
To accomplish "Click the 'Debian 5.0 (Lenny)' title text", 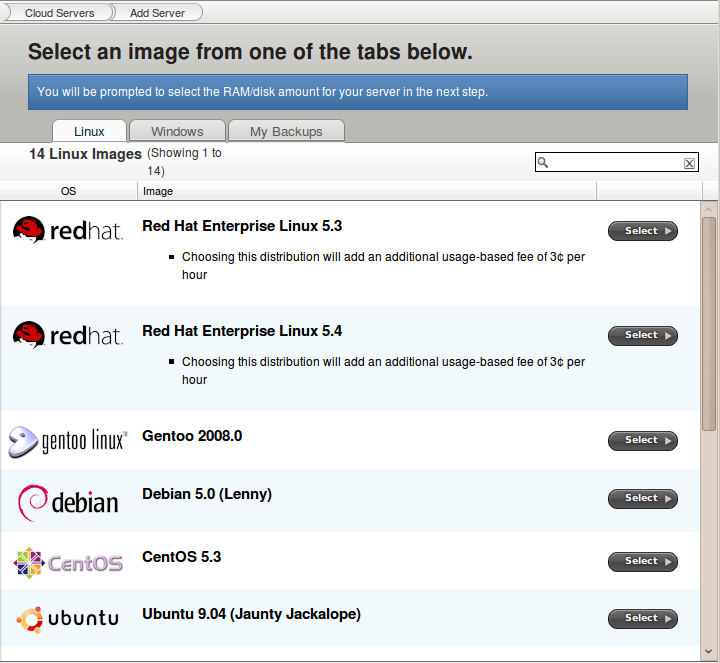I will [x=207, y=494].
